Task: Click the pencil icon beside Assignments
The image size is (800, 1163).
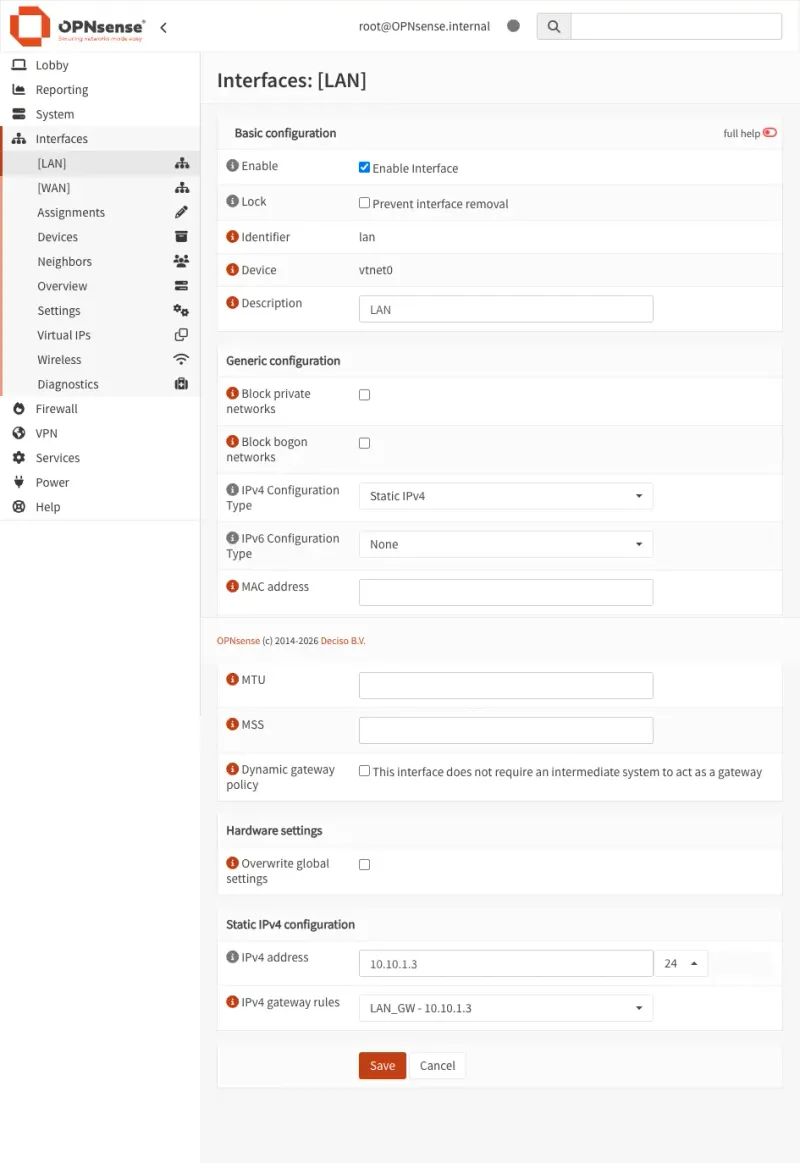Action: (x=181, y=211)
